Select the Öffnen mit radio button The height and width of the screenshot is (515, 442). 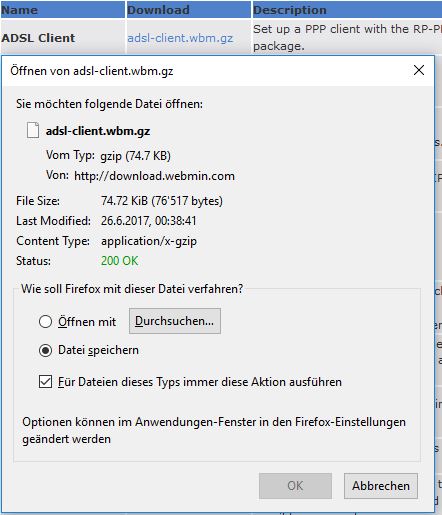pos(45,322)
